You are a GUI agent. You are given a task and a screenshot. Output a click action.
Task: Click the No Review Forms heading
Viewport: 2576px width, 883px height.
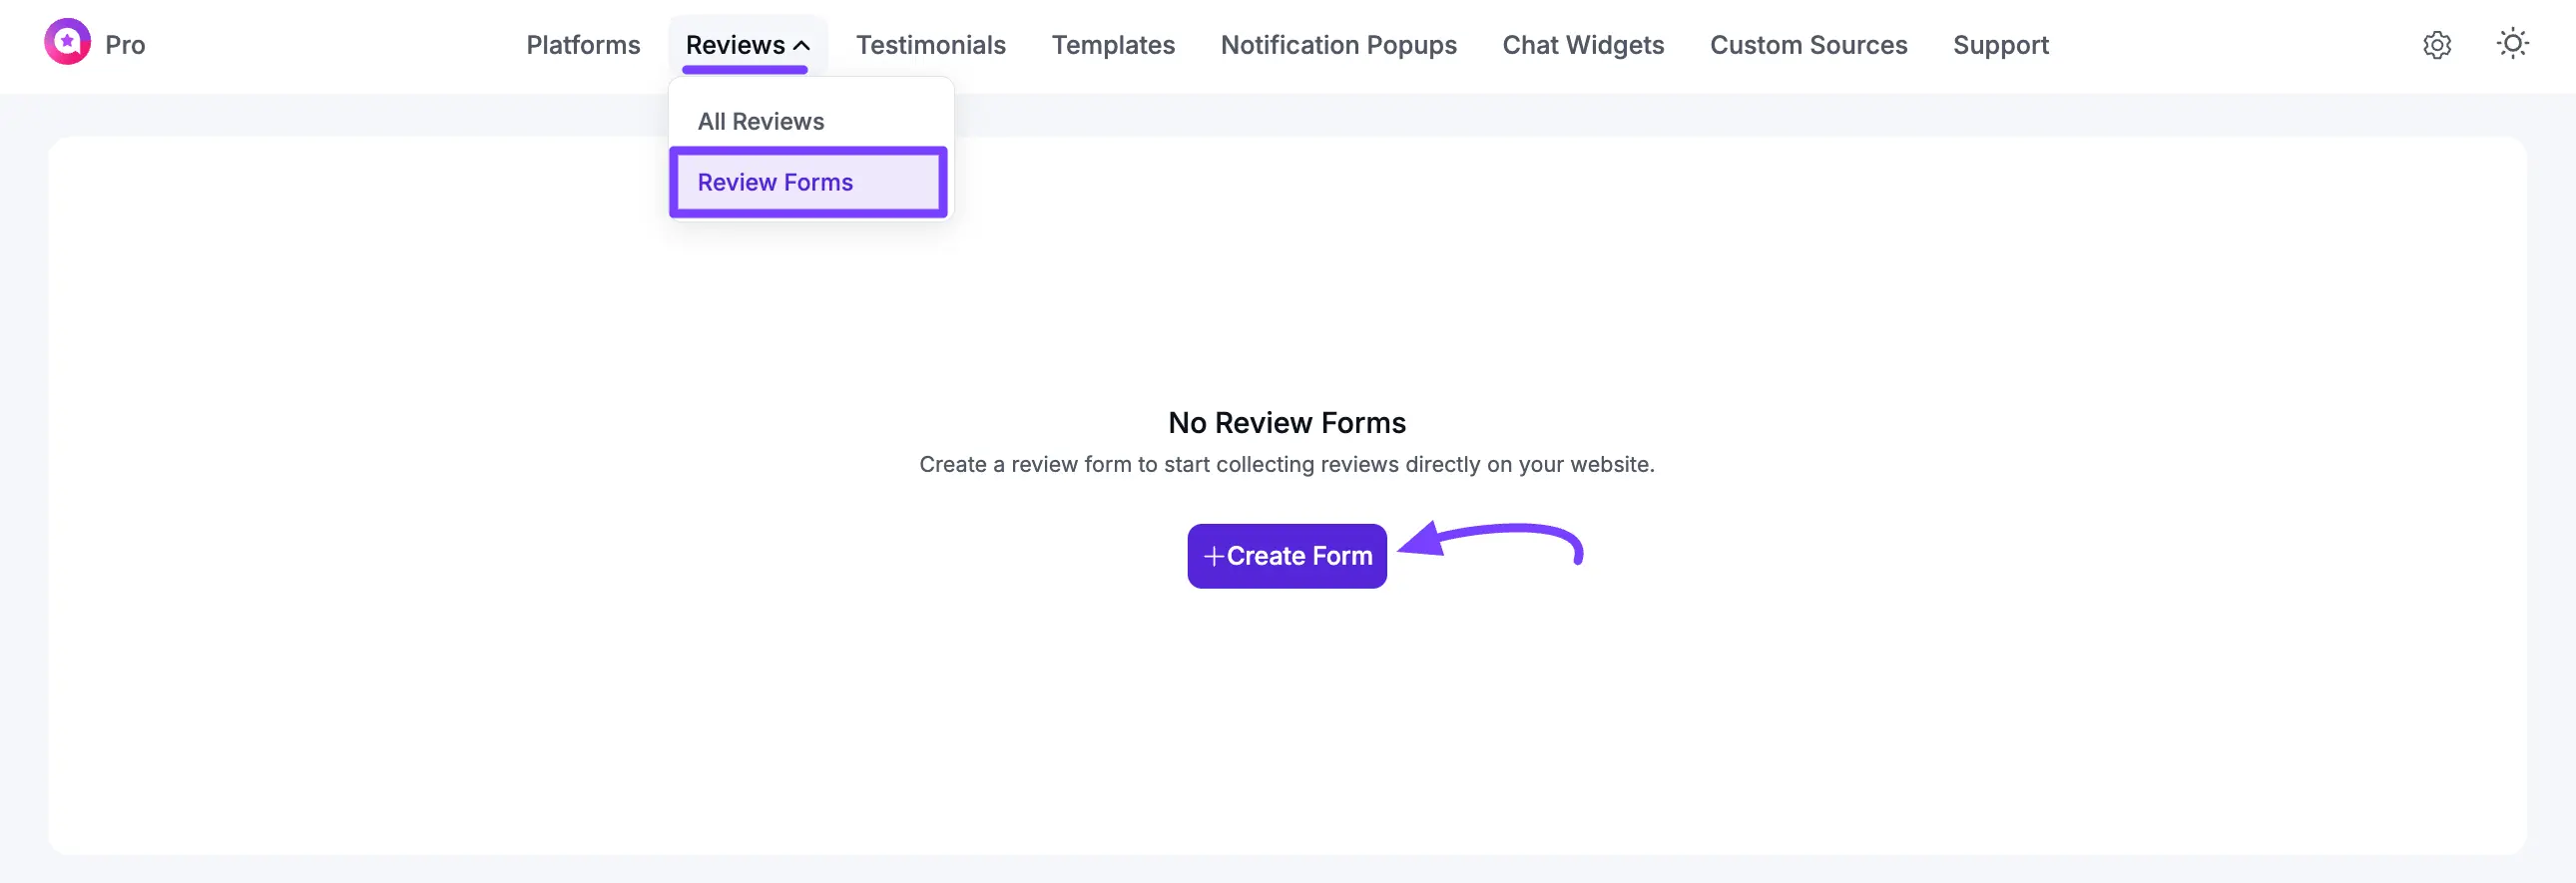click(1286, 423)
